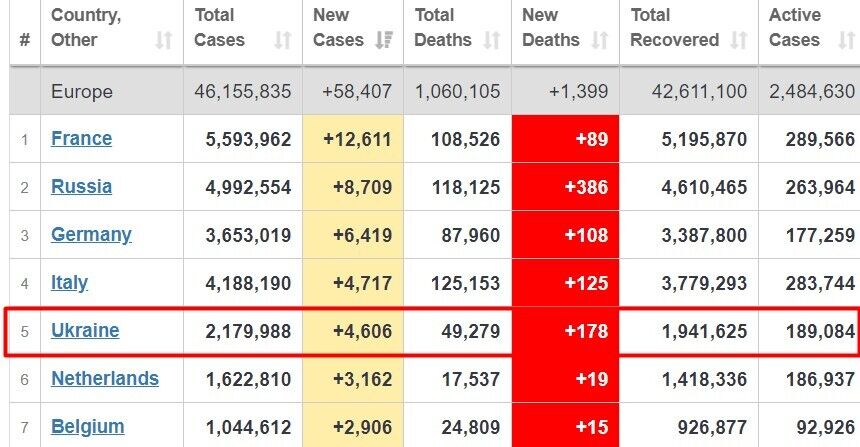Click Russia's red +386 new deaths cell

point(565,187)
